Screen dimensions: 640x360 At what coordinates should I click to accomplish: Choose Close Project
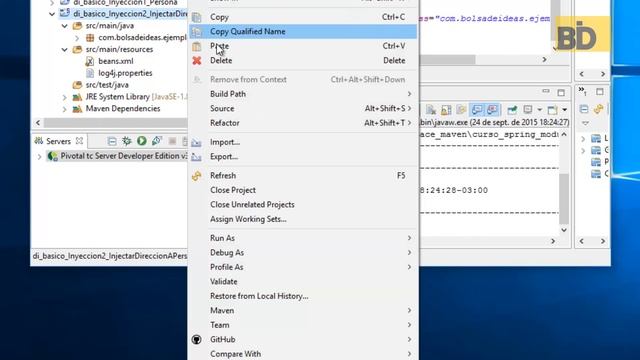point(303,190)
